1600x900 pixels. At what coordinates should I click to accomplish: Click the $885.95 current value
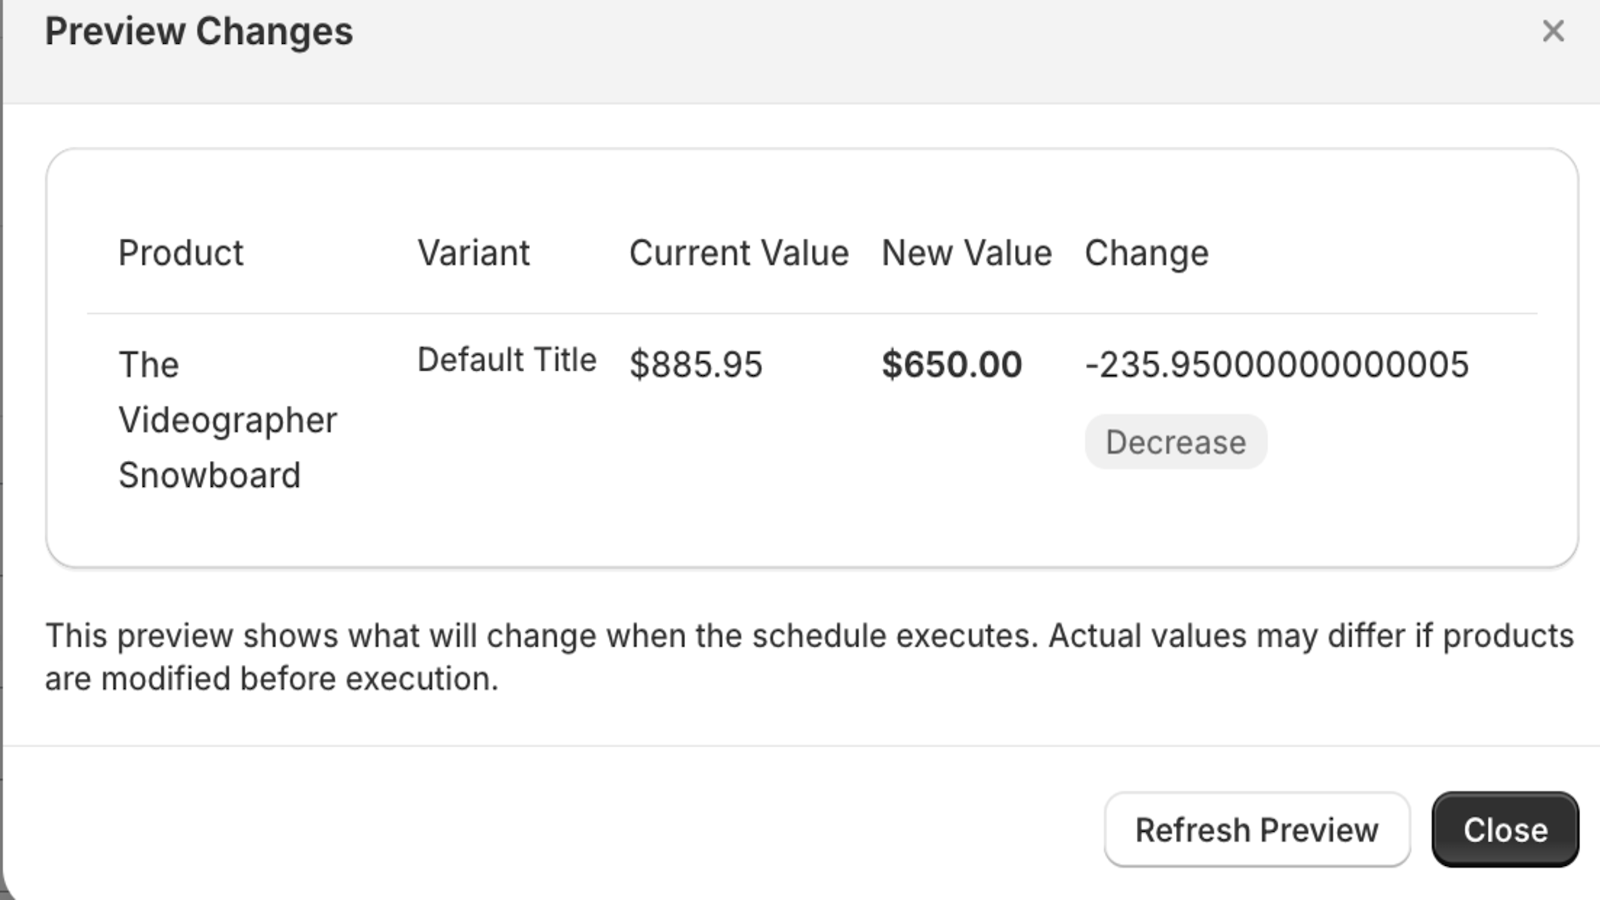click(695, 365)
